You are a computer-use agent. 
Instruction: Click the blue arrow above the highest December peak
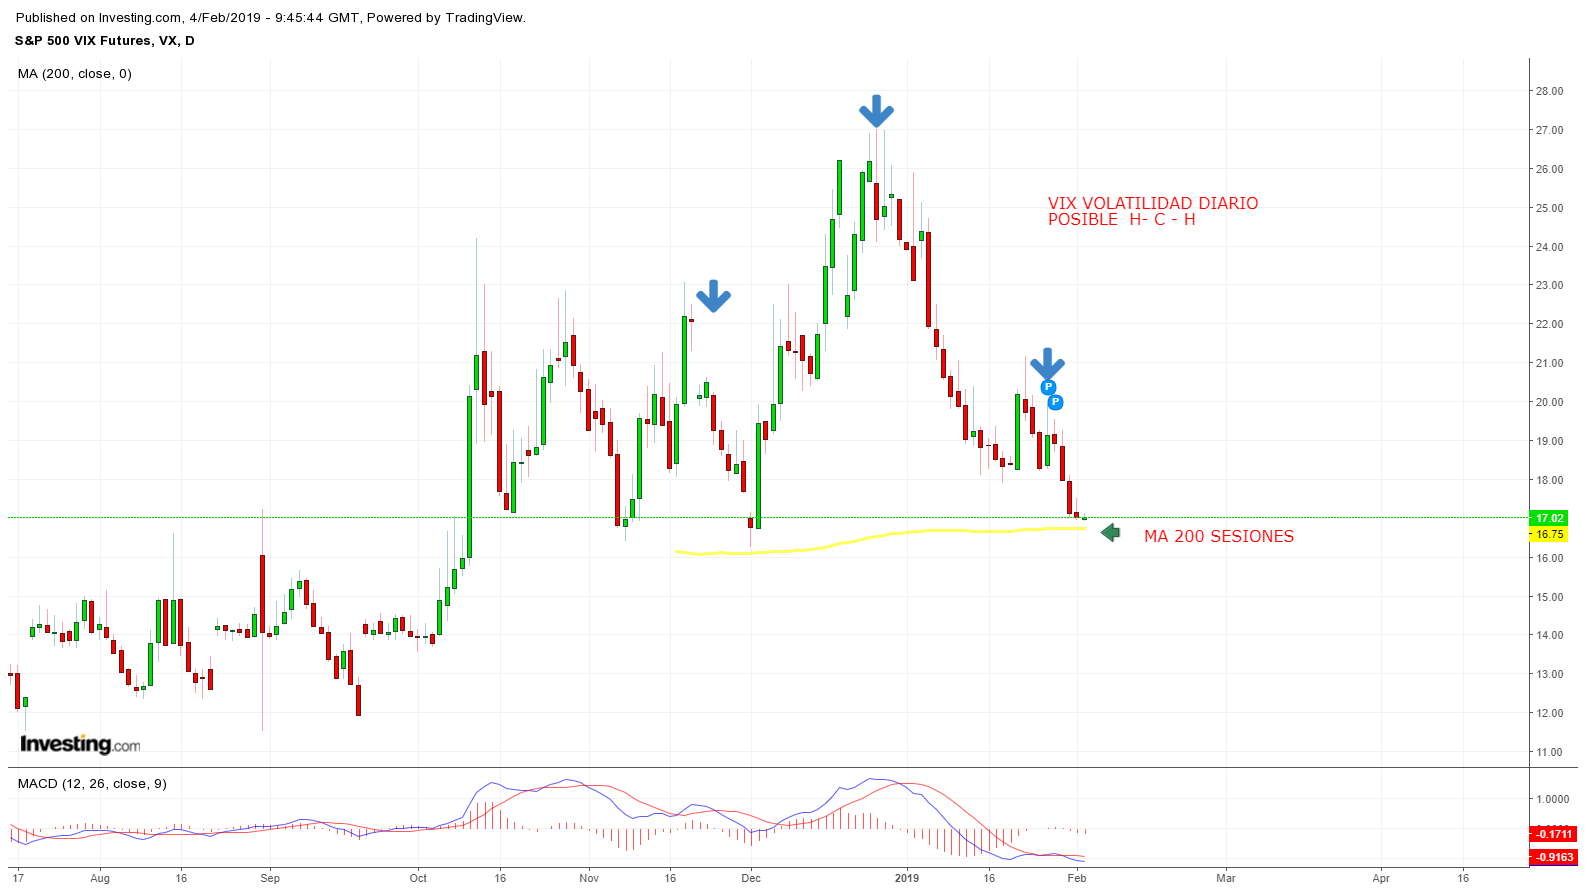coord(876,111)
